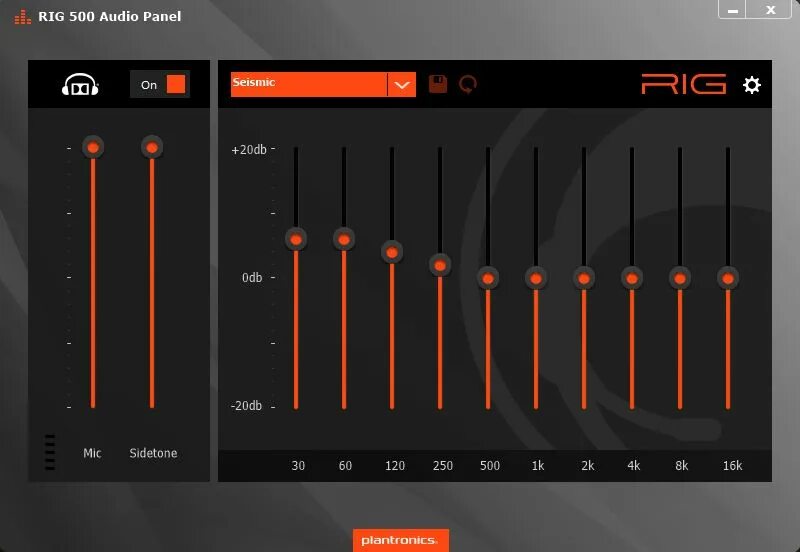This screenshot has height=552, width=800.
Task: Open settings via the gear icon
Action: 752,85
